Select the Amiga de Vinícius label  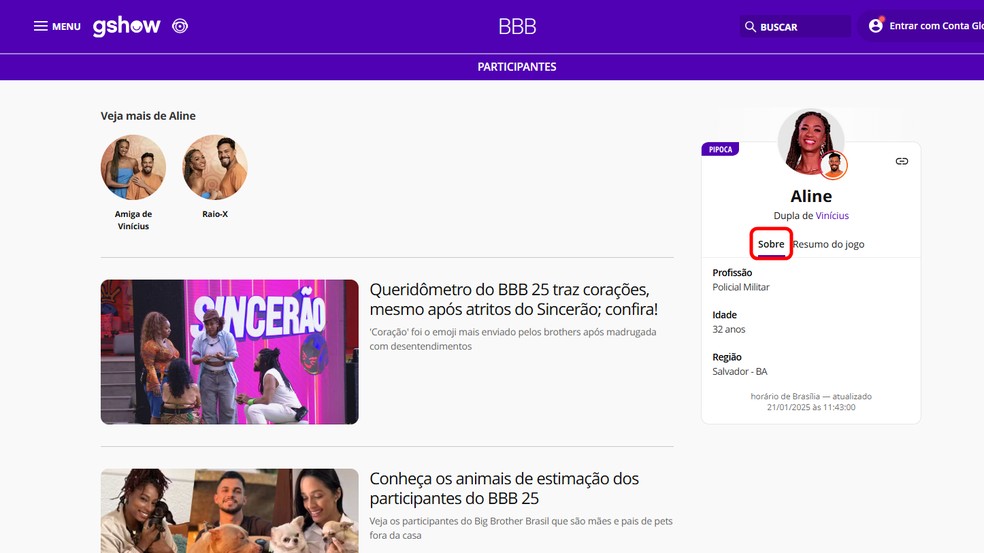[x=133, y=220]
